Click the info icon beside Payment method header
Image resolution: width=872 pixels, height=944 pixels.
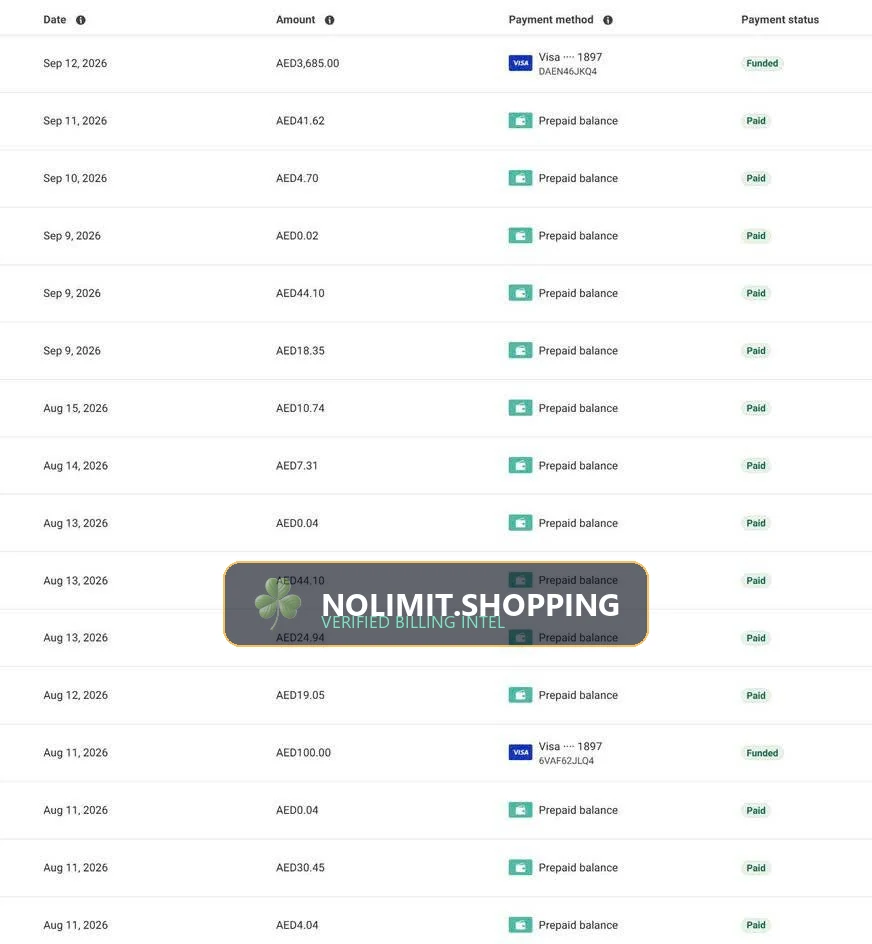click(x=608, y=20)
